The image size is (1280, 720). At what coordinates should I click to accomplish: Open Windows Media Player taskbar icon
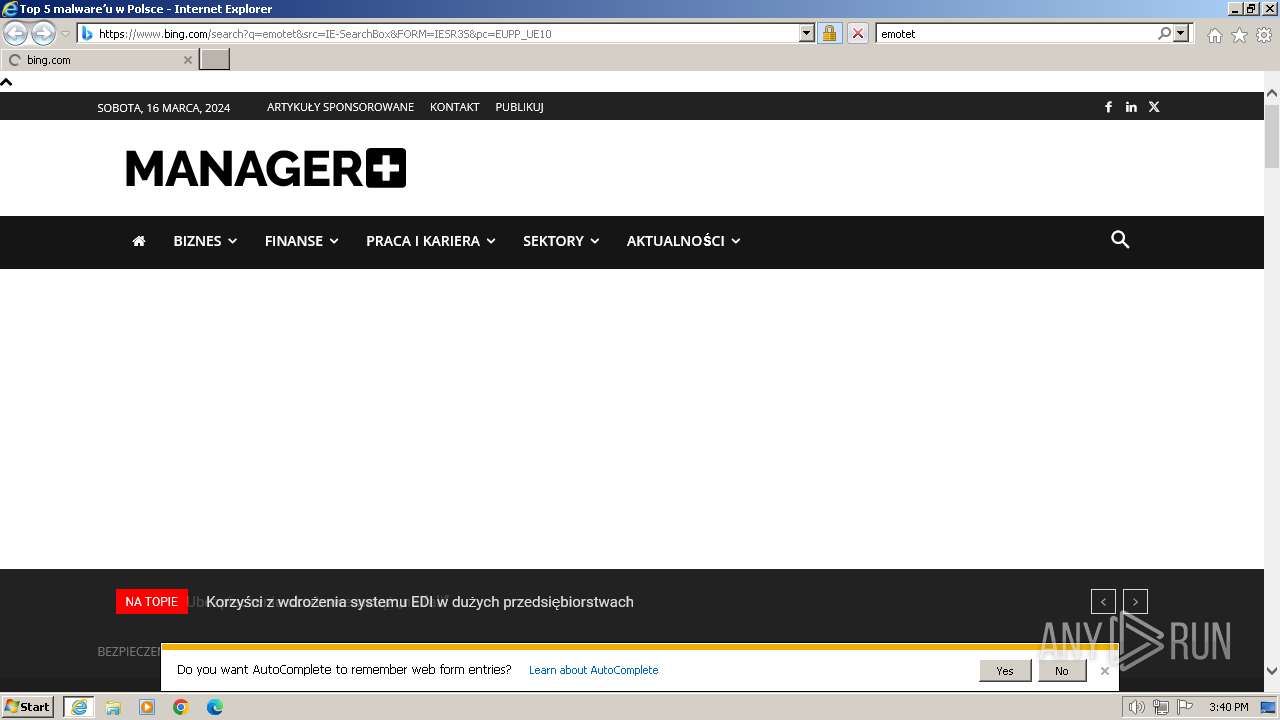147,707
